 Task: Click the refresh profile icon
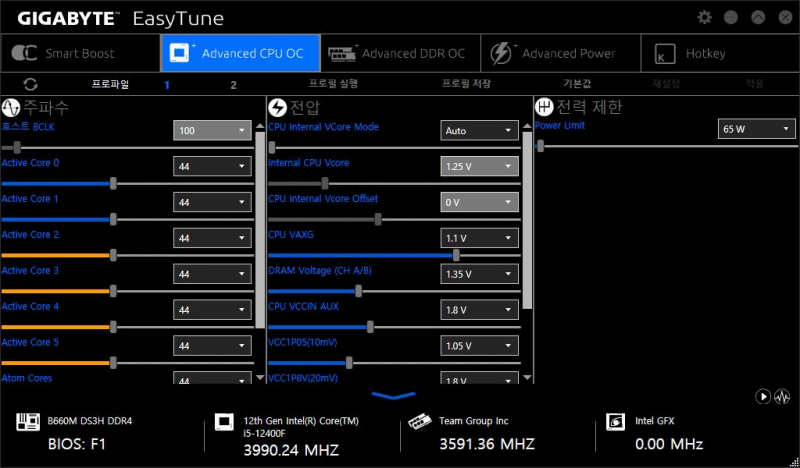click(x=30, y=84)
